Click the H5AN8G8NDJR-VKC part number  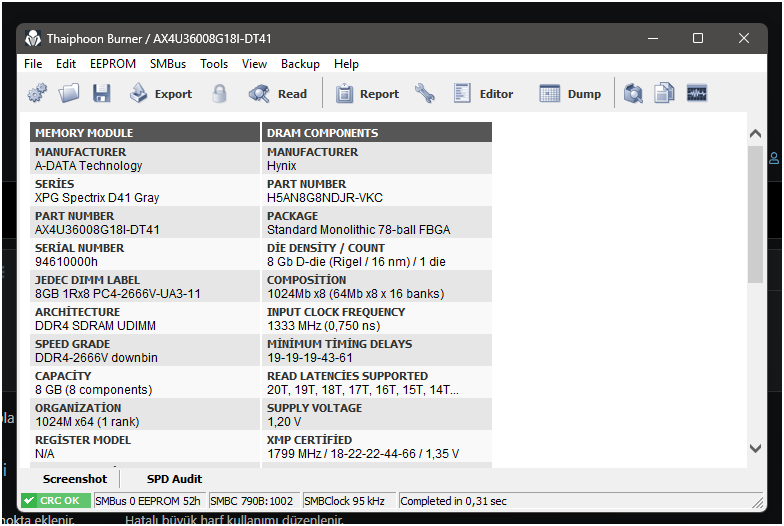pyautogui.click(x=325, y=198)
